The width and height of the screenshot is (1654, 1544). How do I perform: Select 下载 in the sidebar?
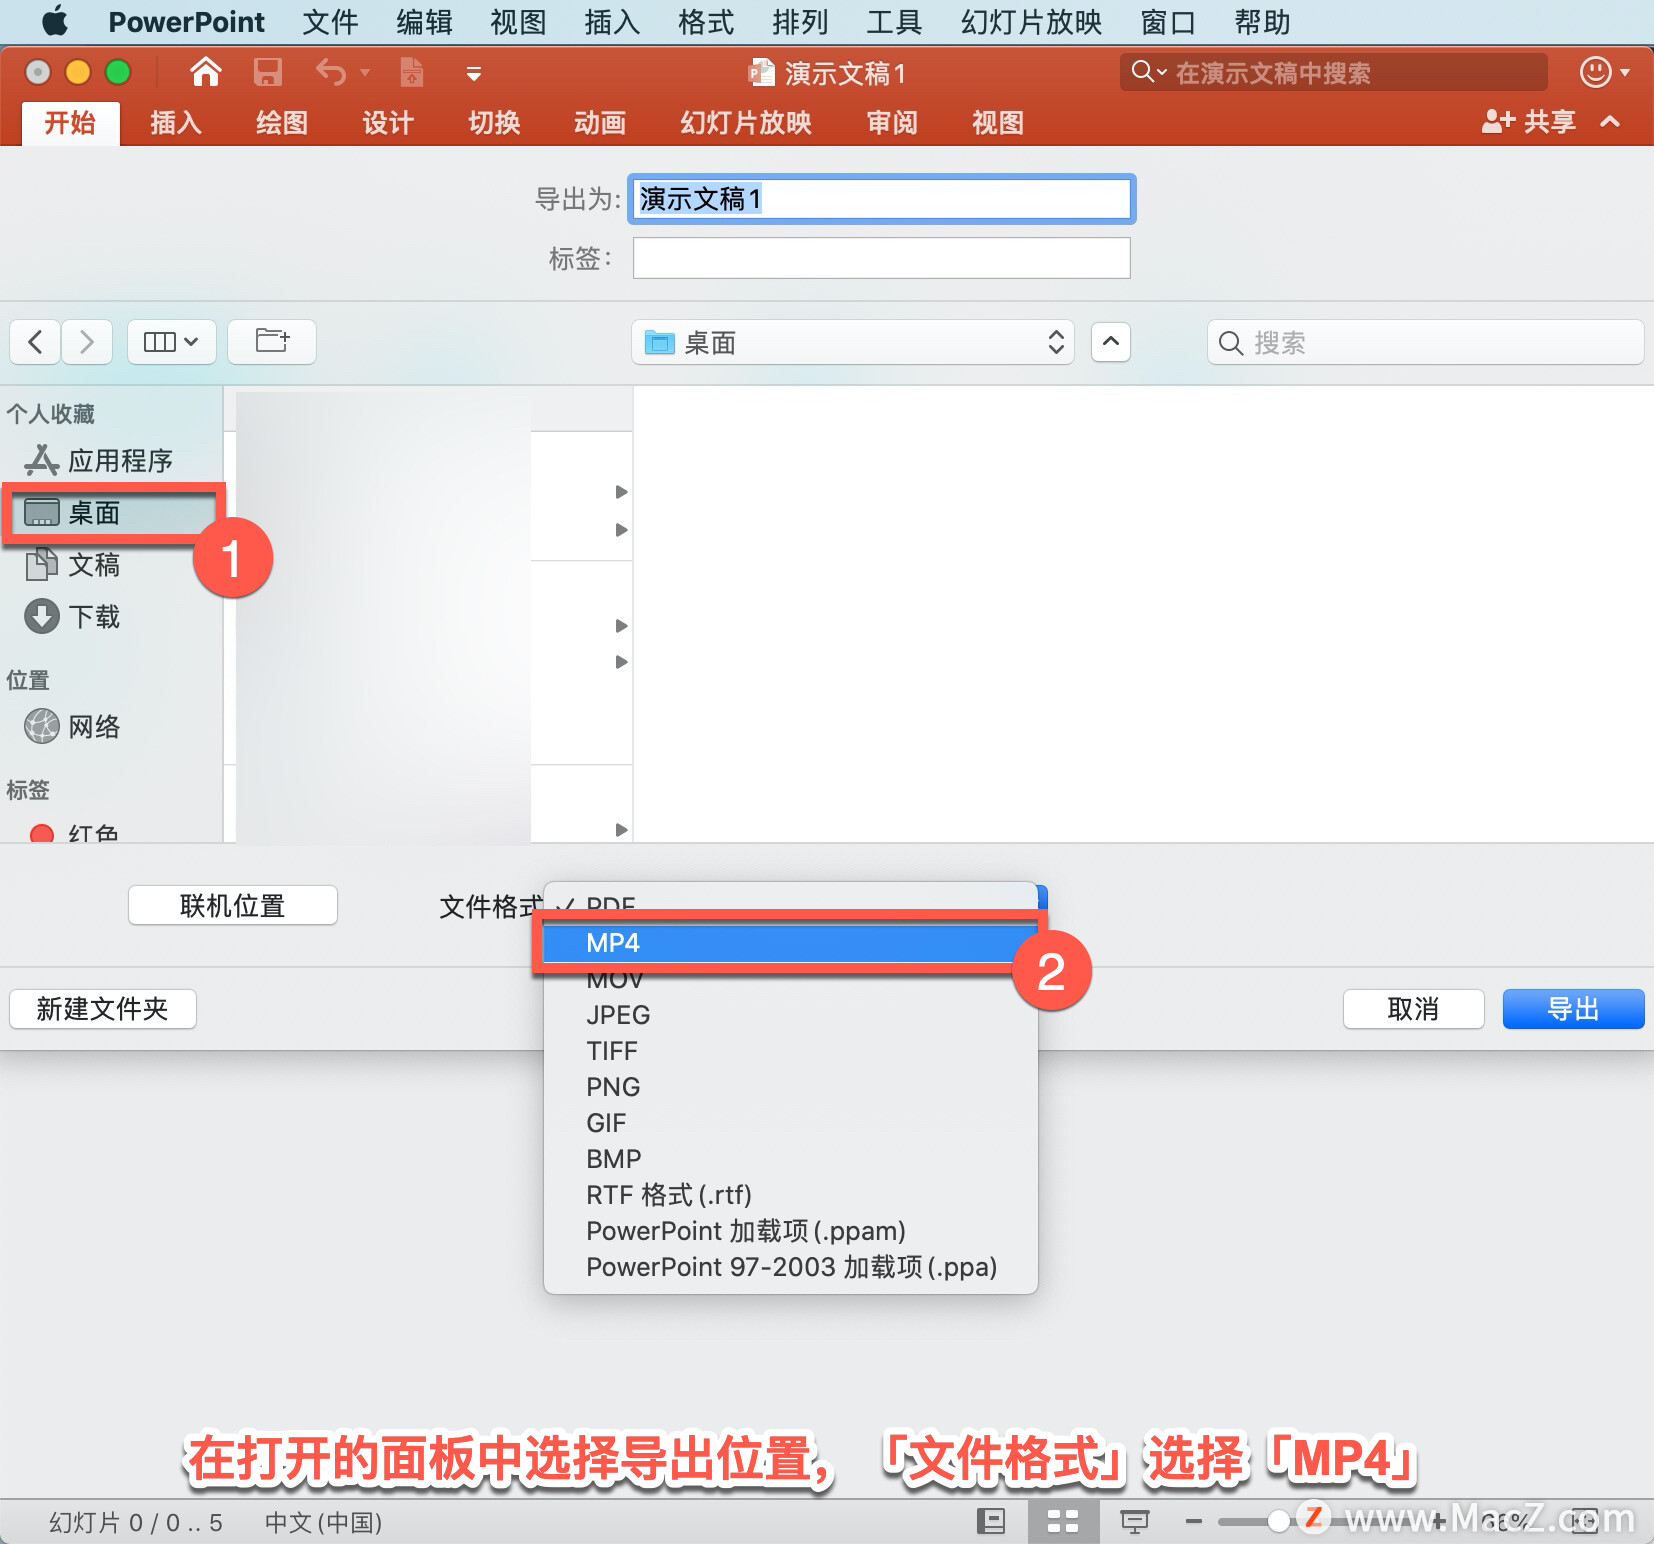[110, 617]
